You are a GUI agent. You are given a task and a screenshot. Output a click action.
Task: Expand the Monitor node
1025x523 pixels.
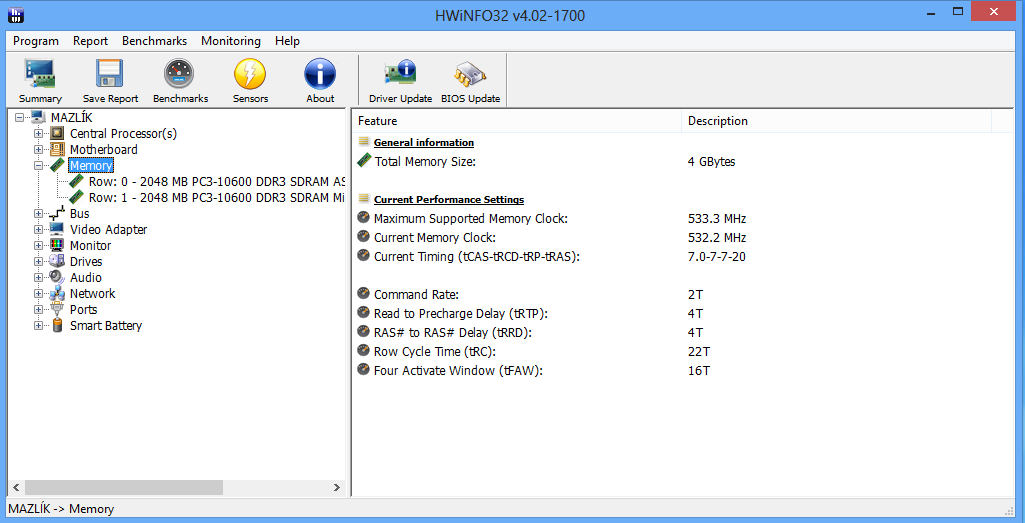point(39,246)
